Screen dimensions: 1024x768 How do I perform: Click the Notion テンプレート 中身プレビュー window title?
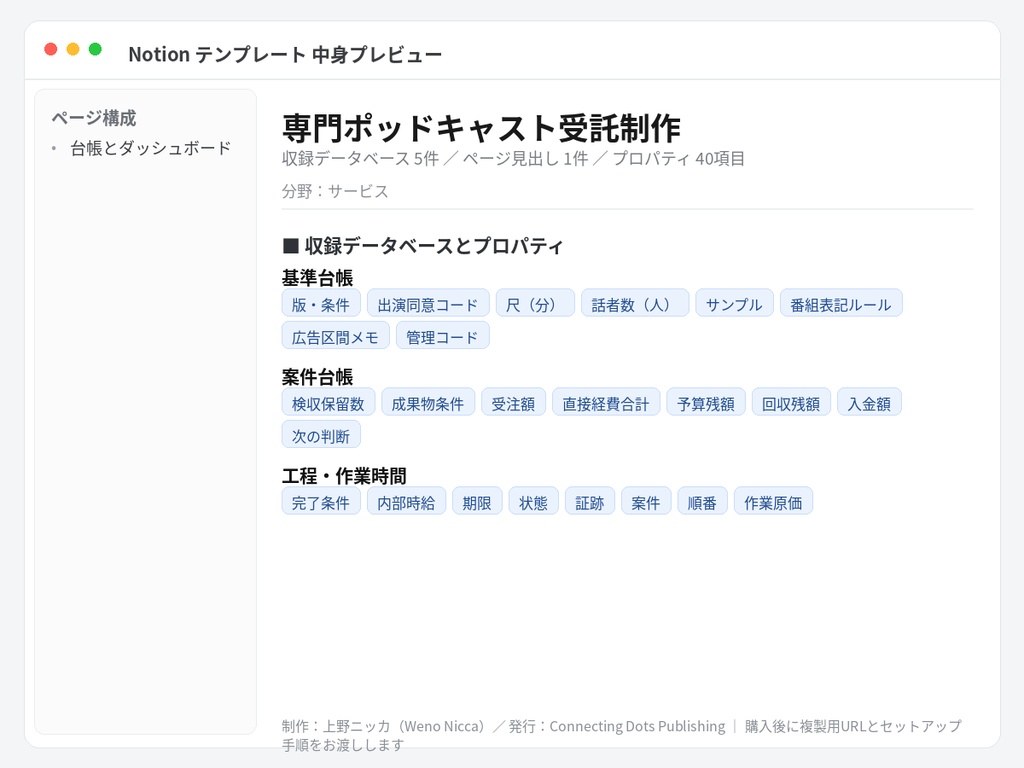(x=285, y=54)
